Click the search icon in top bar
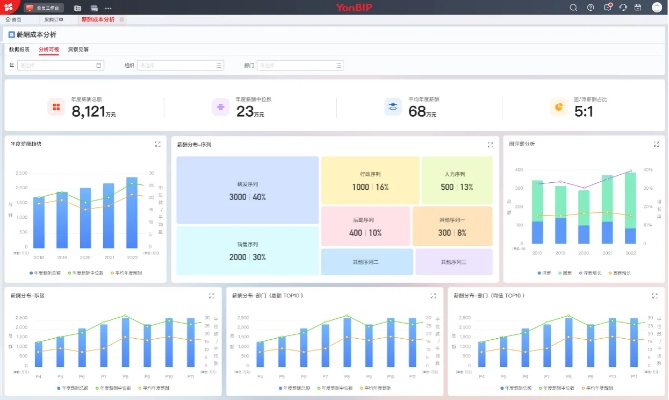 tap(573, 7)
